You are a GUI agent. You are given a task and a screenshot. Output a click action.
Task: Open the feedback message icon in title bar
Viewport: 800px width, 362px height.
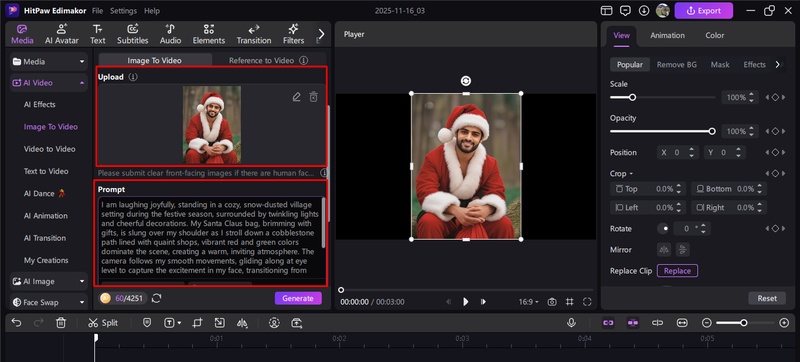[625, 11]
